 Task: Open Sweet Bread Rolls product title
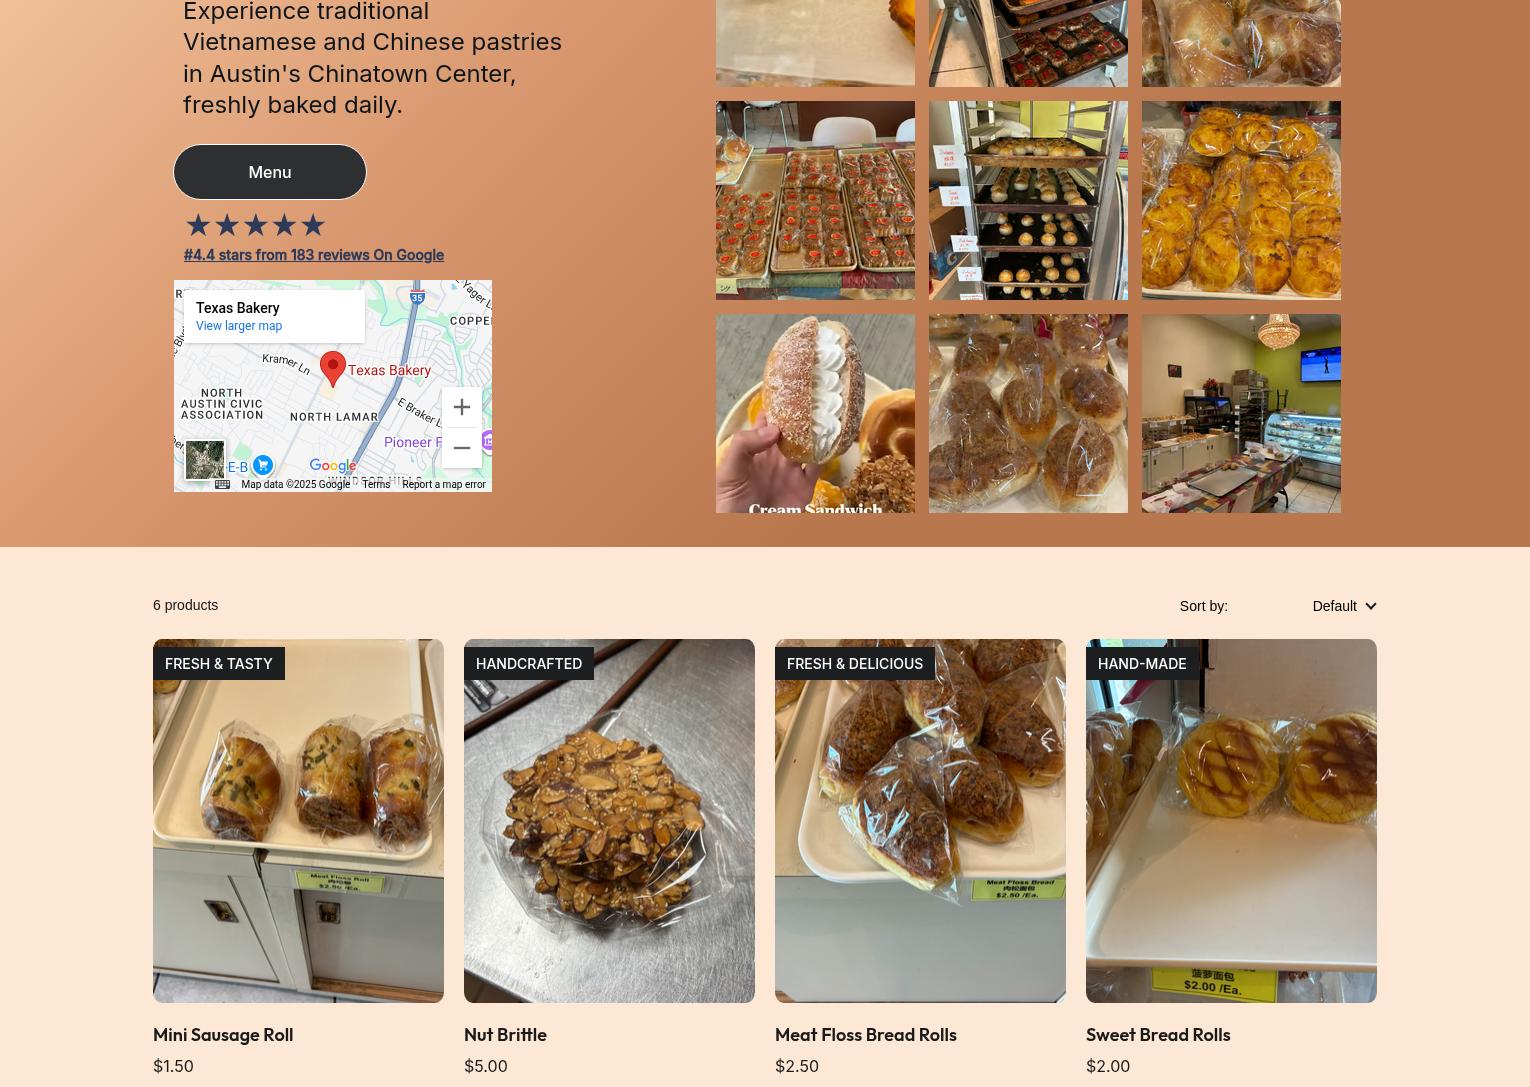1158,1034
